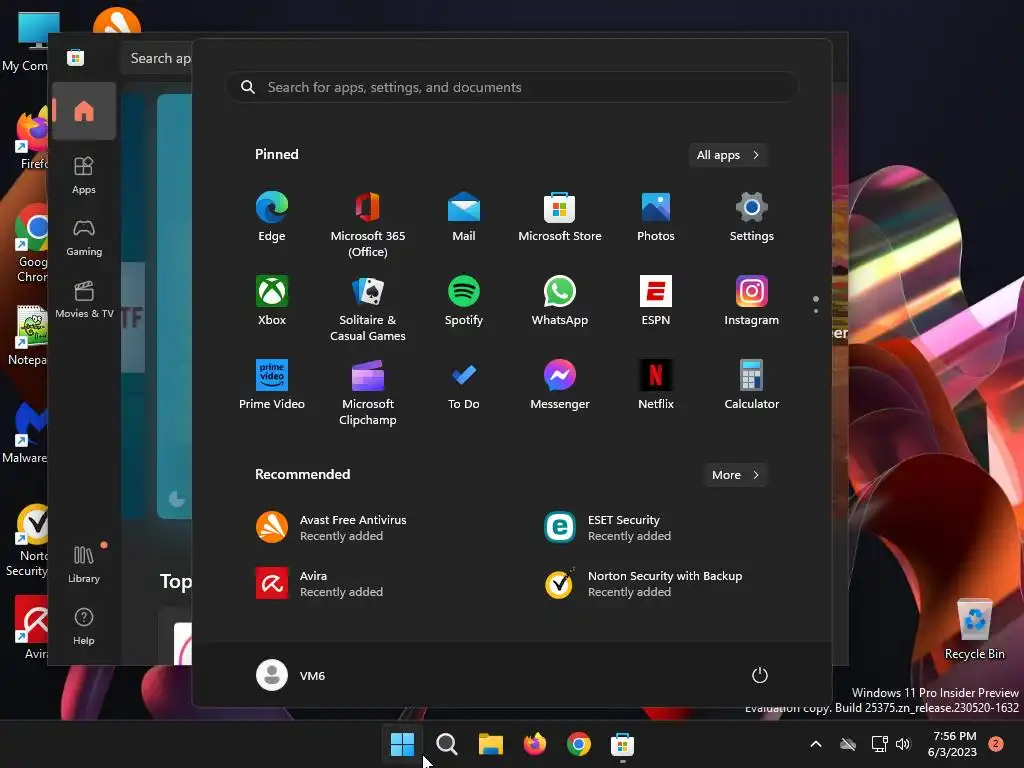1024x768 pixels.
Task: Open the Calculator app
Action: tap(752, 385)
